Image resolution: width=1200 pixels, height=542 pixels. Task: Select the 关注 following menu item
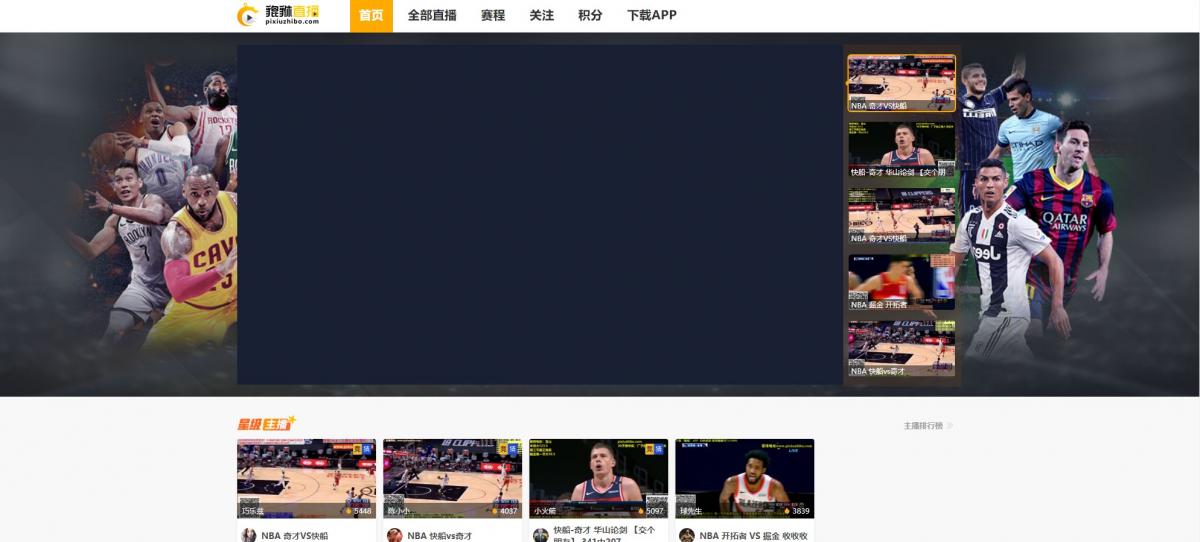tap(541, 16)
